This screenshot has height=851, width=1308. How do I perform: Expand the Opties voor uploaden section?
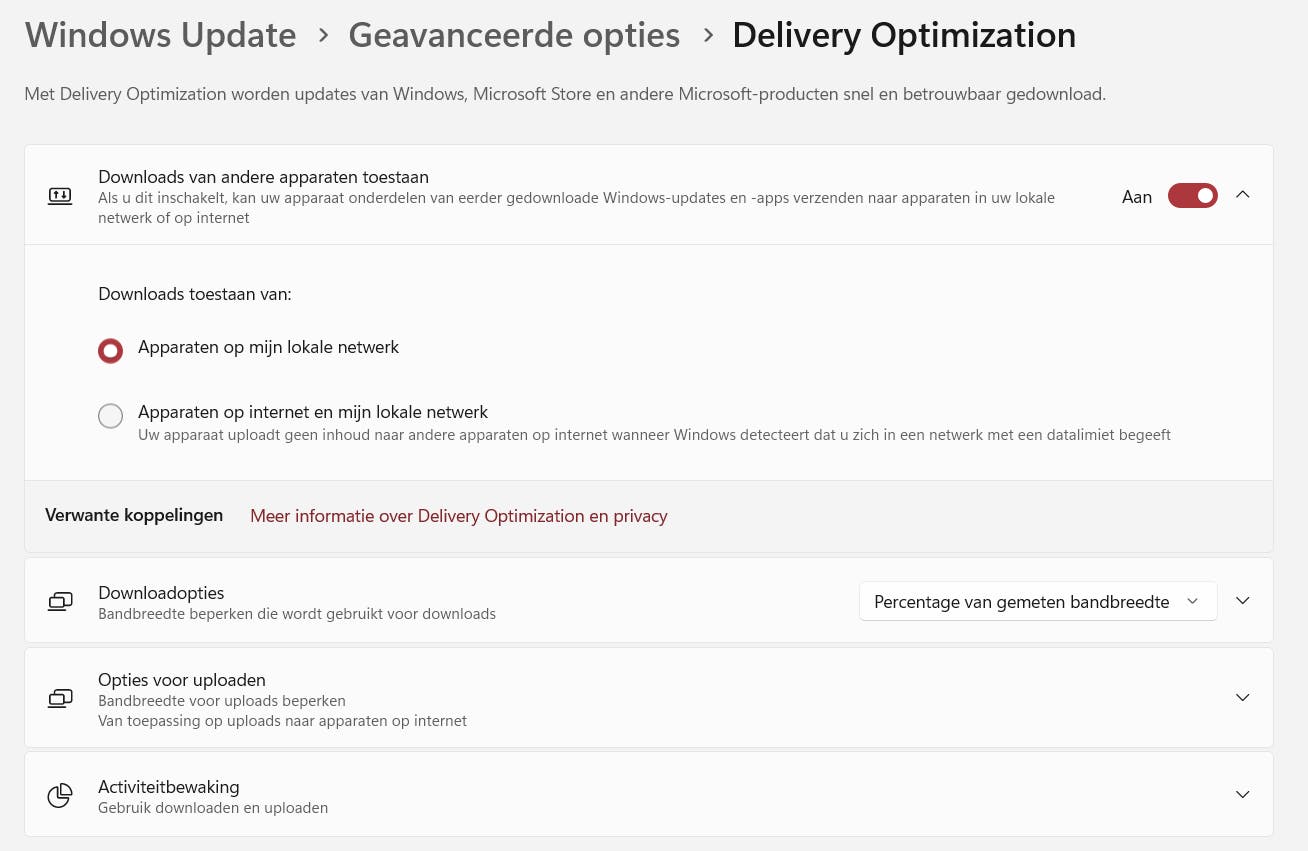point(1243,698)
